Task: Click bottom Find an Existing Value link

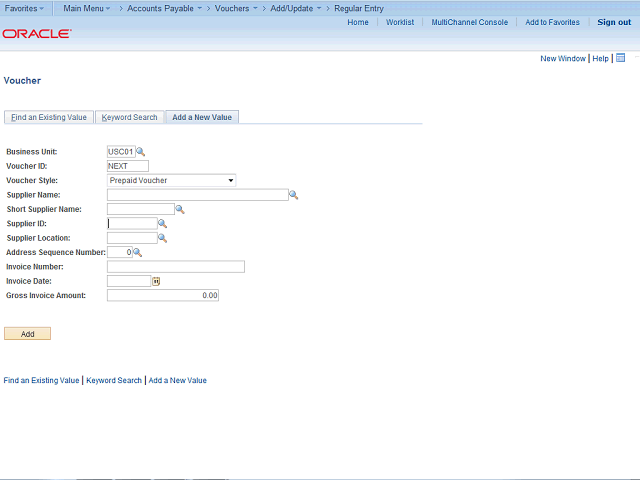Action: point(41,380)
